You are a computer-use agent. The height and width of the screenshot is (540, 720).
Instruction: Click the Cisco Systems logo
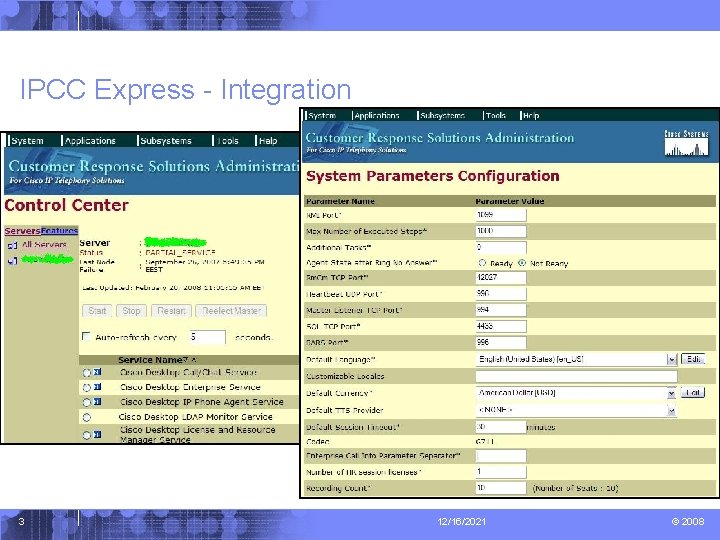coord(686,143)
